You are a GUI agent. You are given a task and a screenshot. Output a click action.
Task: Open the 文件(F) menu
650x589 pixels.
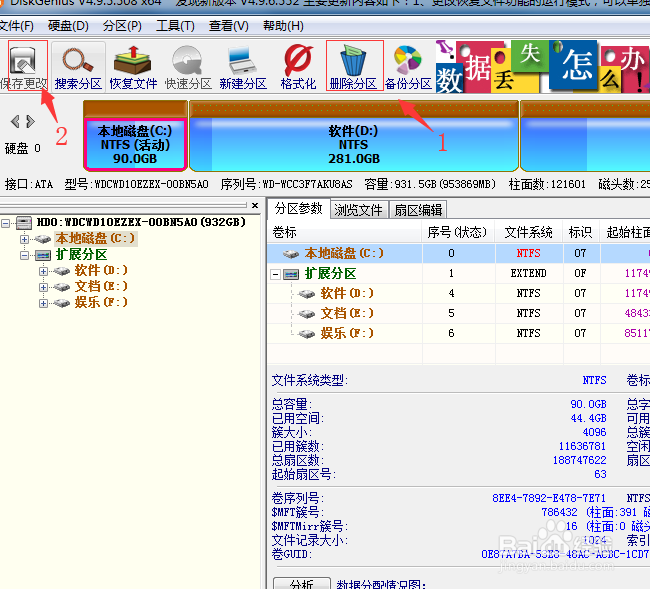point(16,26)
